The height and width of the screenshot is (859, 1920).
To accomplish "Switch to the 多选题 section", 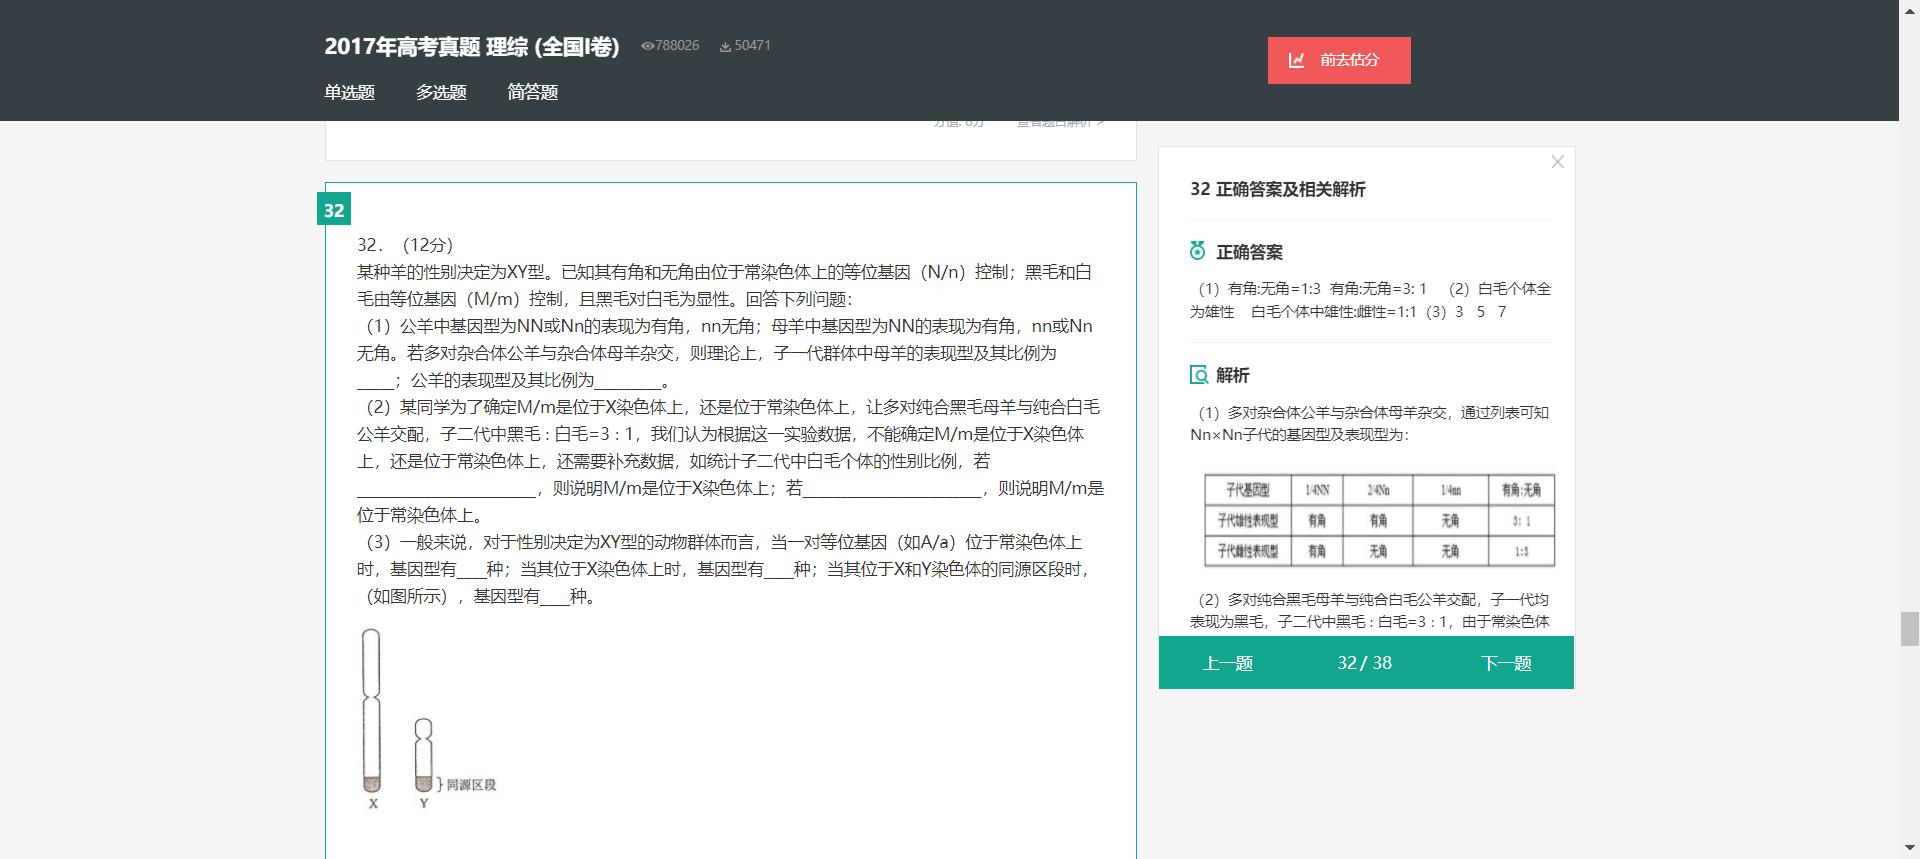I will tap(441, 92).
